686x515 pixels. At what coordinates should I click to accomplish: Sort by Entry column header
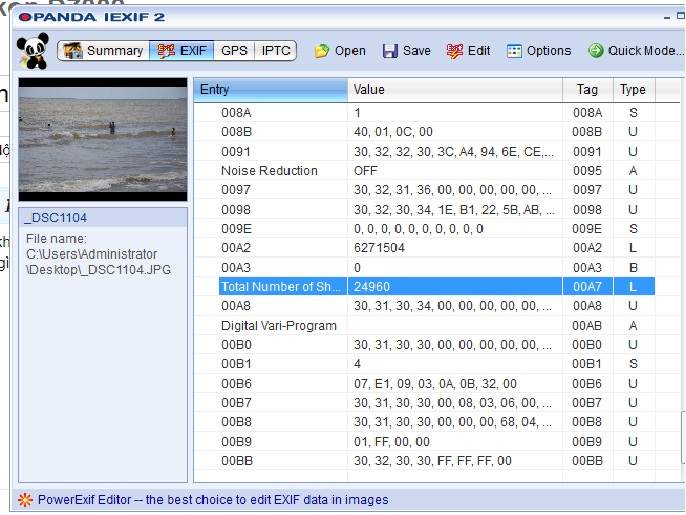pyautogui.click(x=270, y=90)
